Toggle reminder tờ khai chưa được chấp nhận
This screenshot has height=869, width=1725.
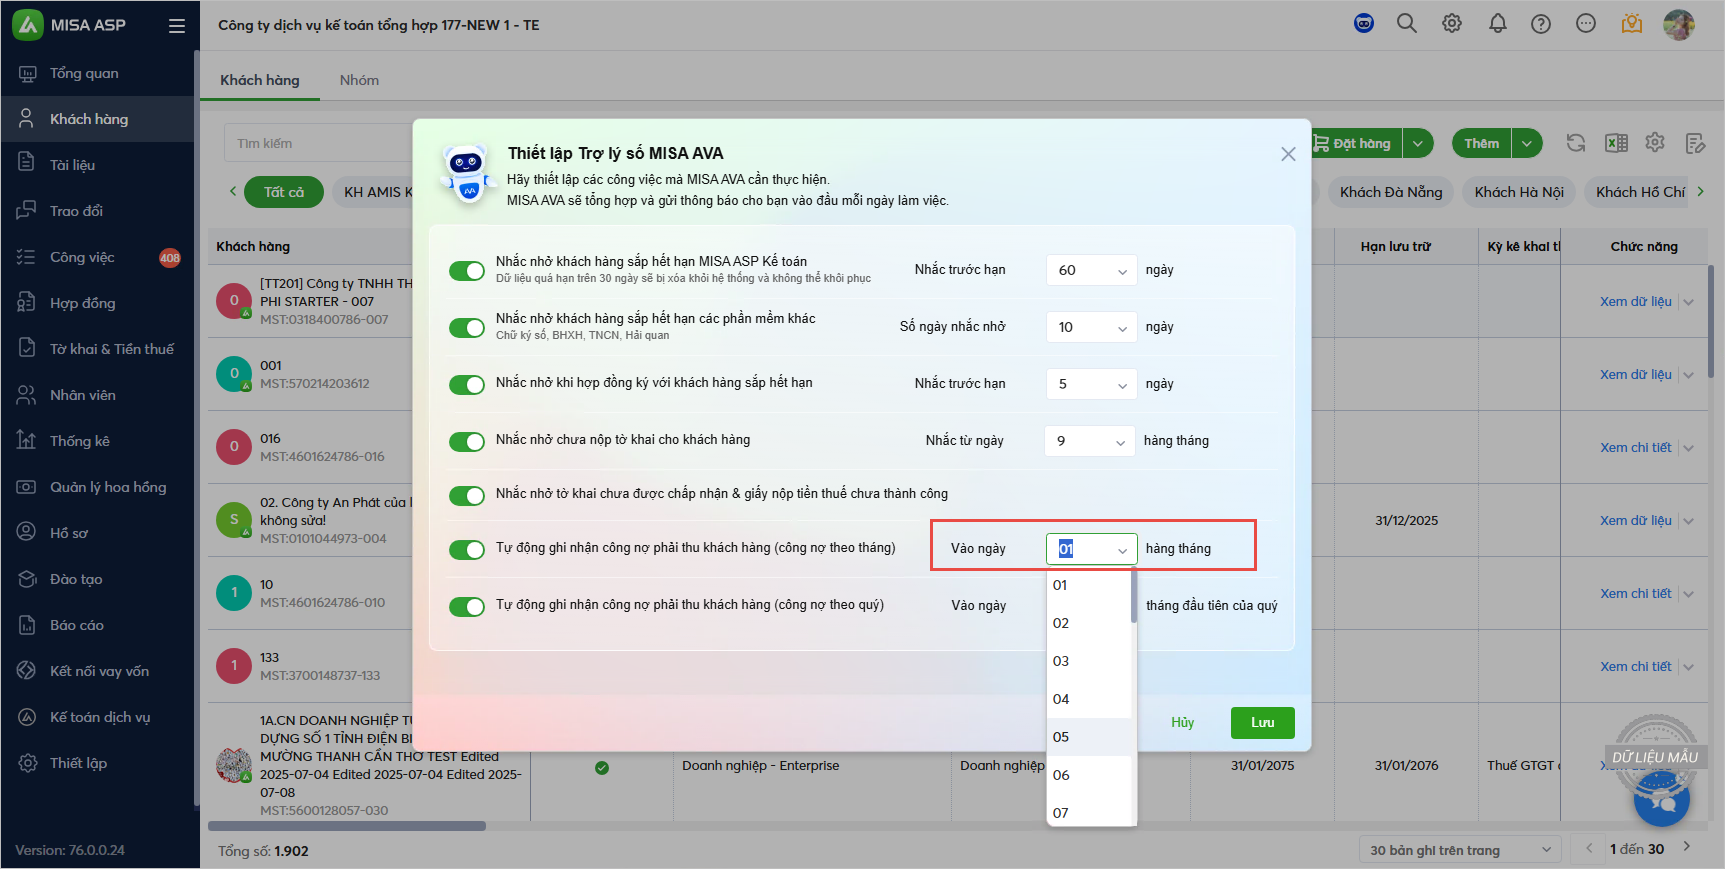pyautogui.click(x=467, y=496)
